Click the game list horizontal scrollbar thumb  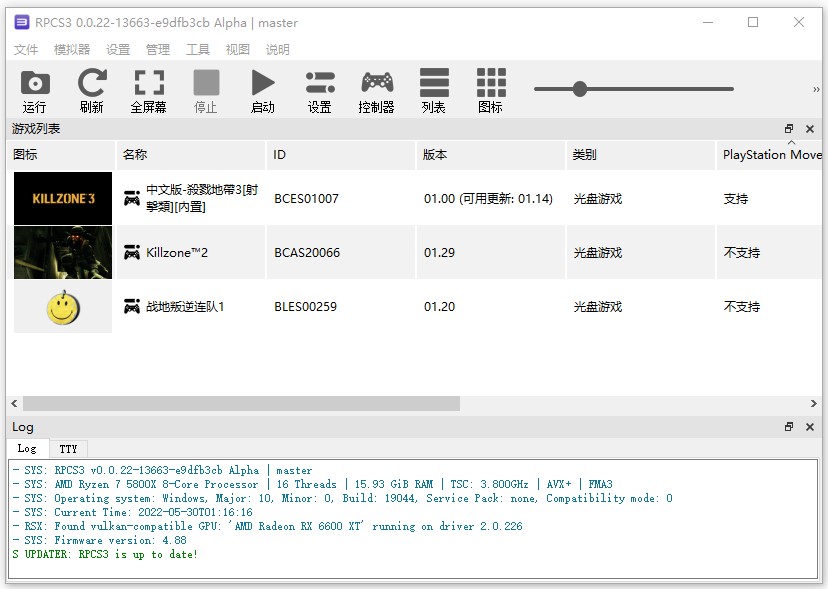(241, 404)
